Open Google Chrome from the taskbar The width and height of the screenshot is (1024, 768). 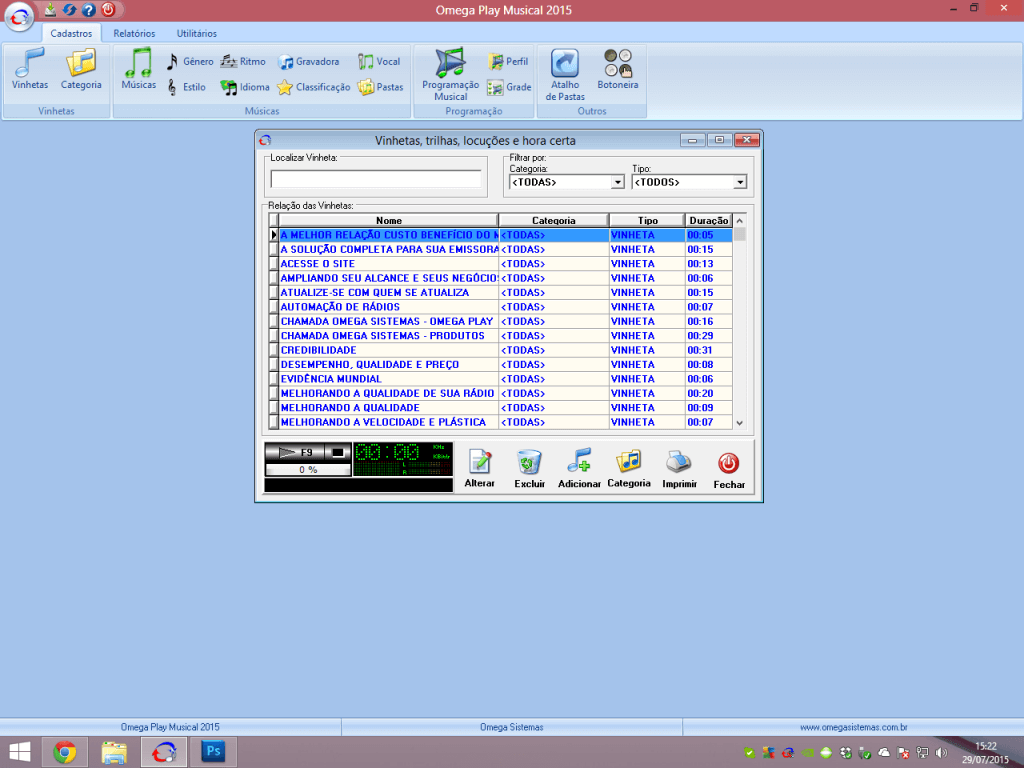(65, 752)
